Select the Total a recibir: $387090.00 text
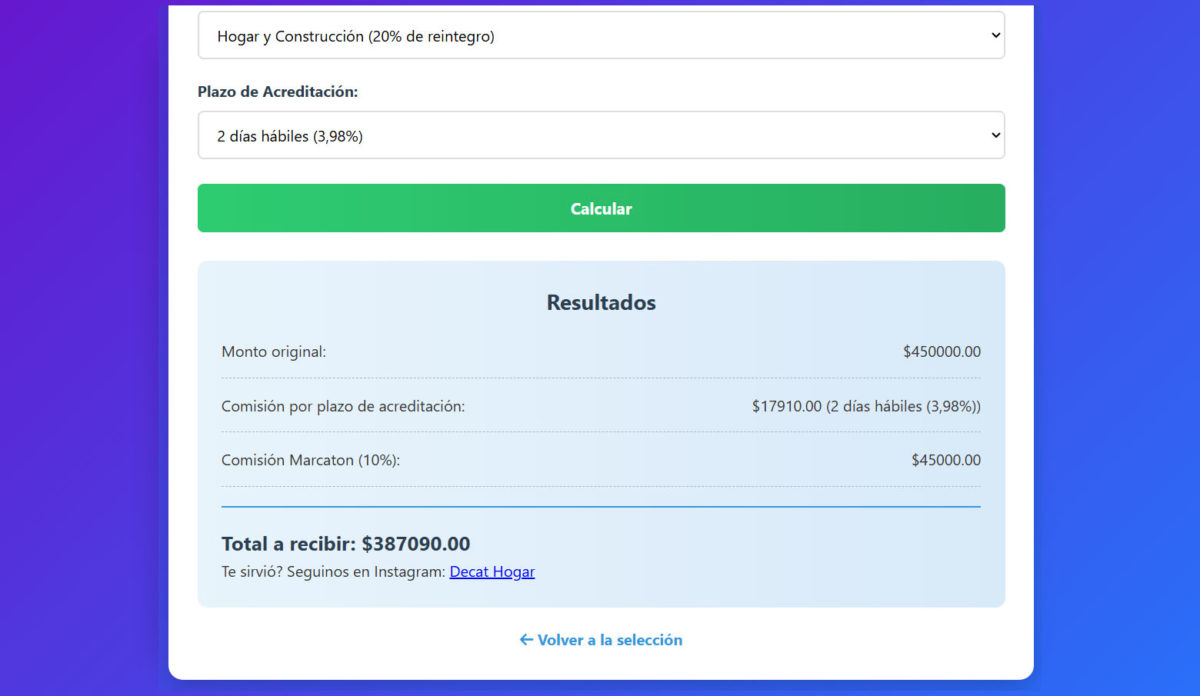Screen dimensions: 1200x696 click(x=346, y=544)
